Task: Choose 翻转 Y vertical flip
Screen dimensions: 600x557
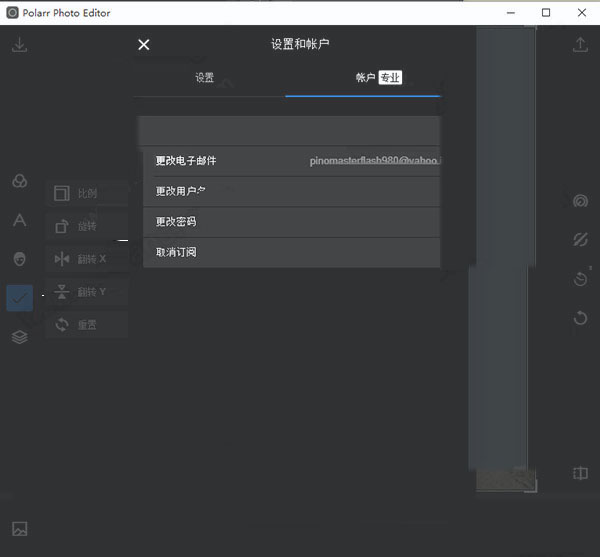Action: click(87, 292)
